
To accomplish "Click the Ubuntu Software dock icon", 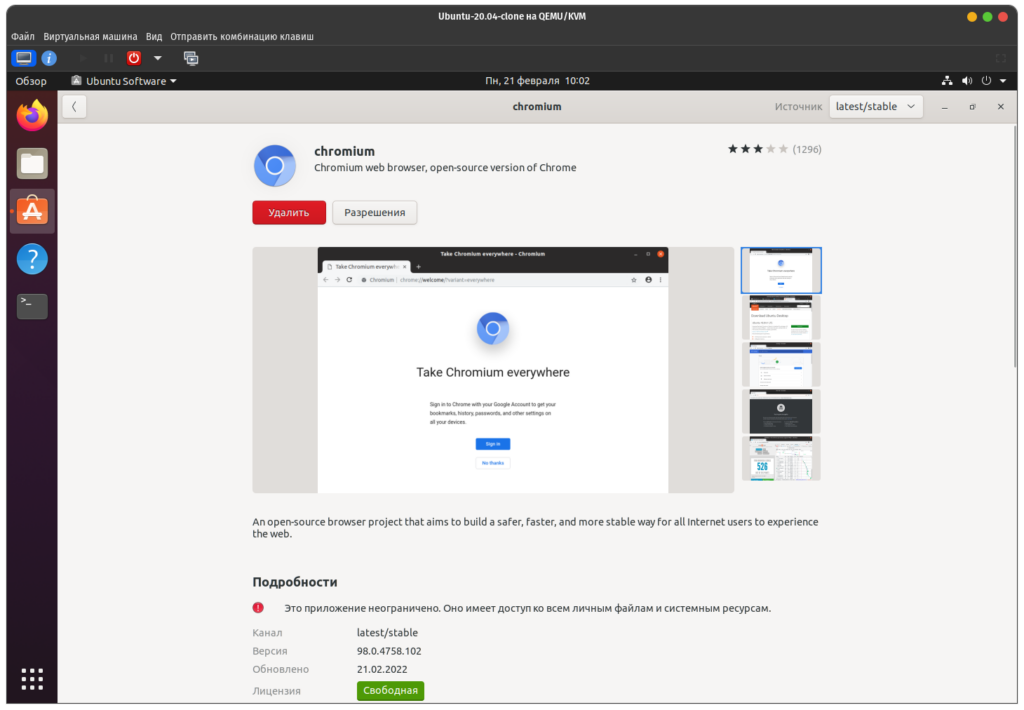I will [x=32, y=211].
